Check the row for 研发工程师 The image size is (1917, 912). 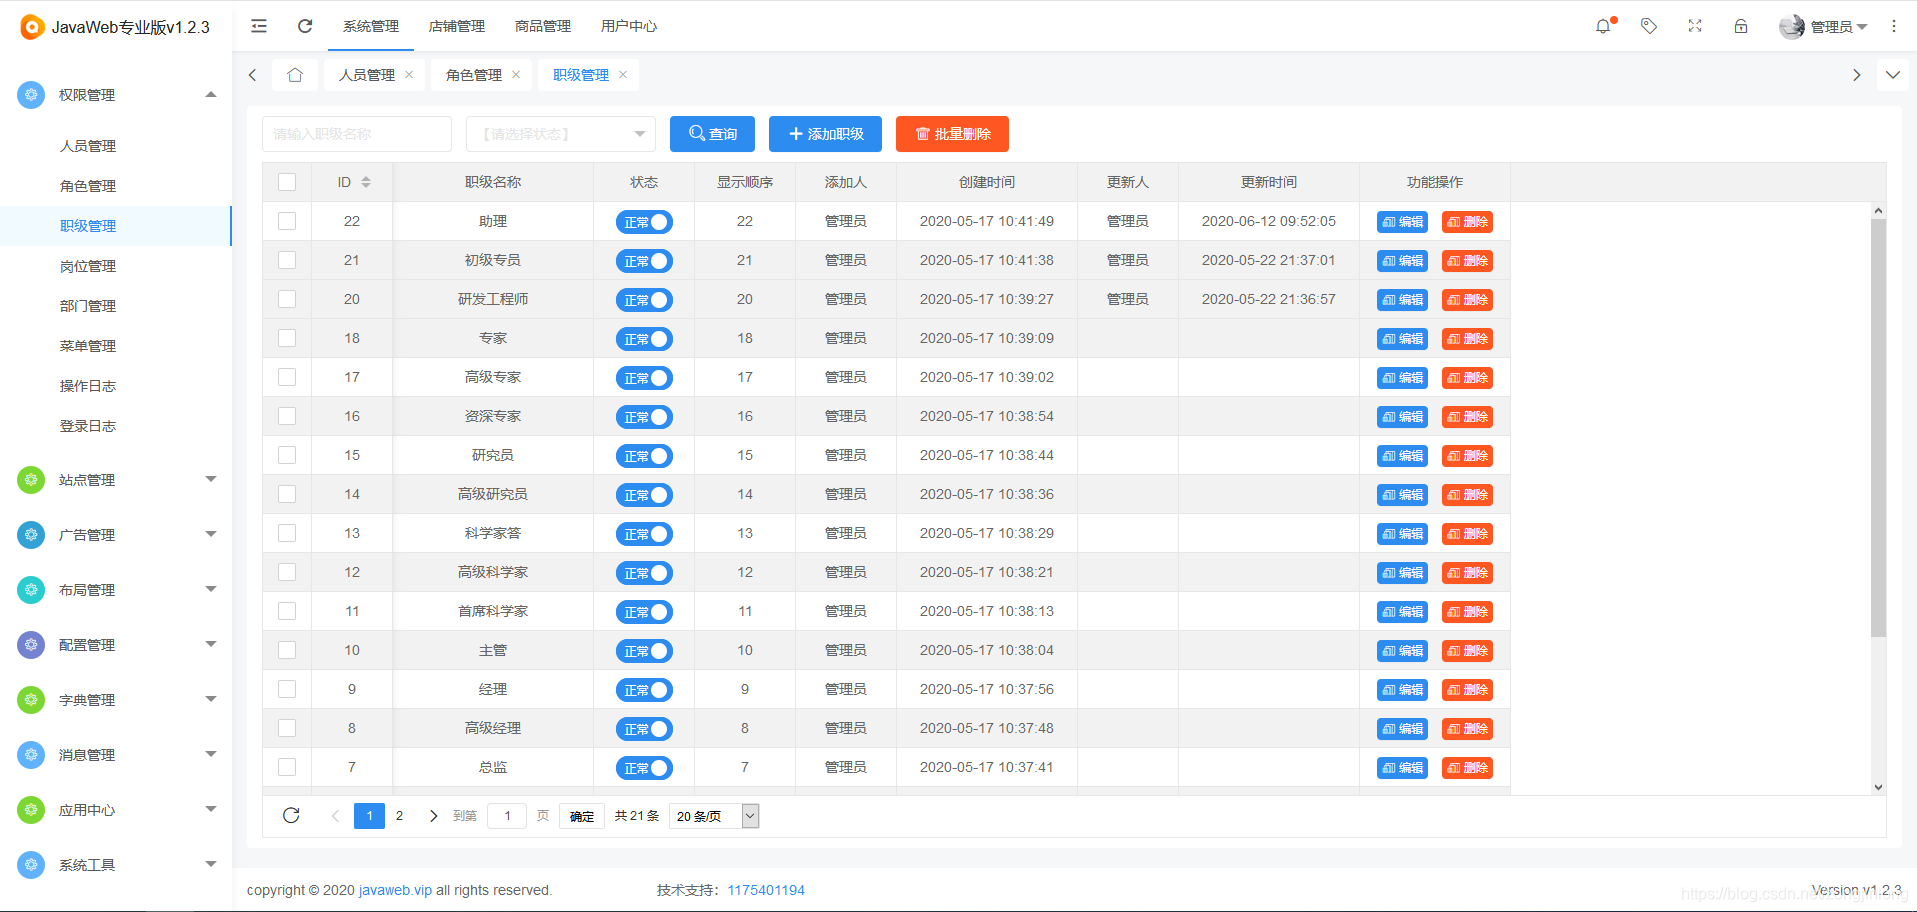tap(287, 299)
